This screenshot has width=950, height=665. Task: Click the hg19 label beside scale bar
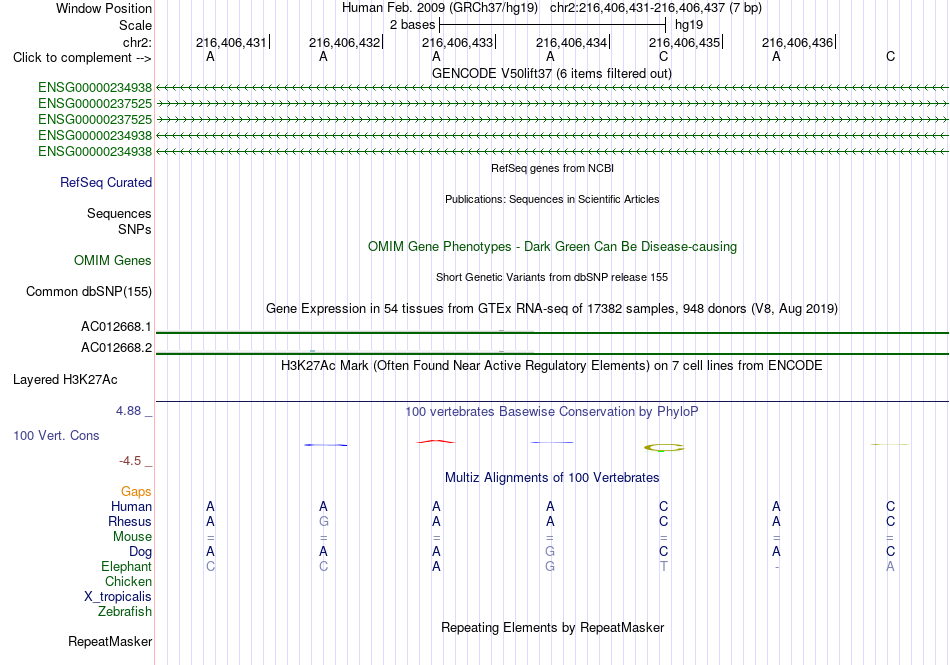(x=689, y=25)
